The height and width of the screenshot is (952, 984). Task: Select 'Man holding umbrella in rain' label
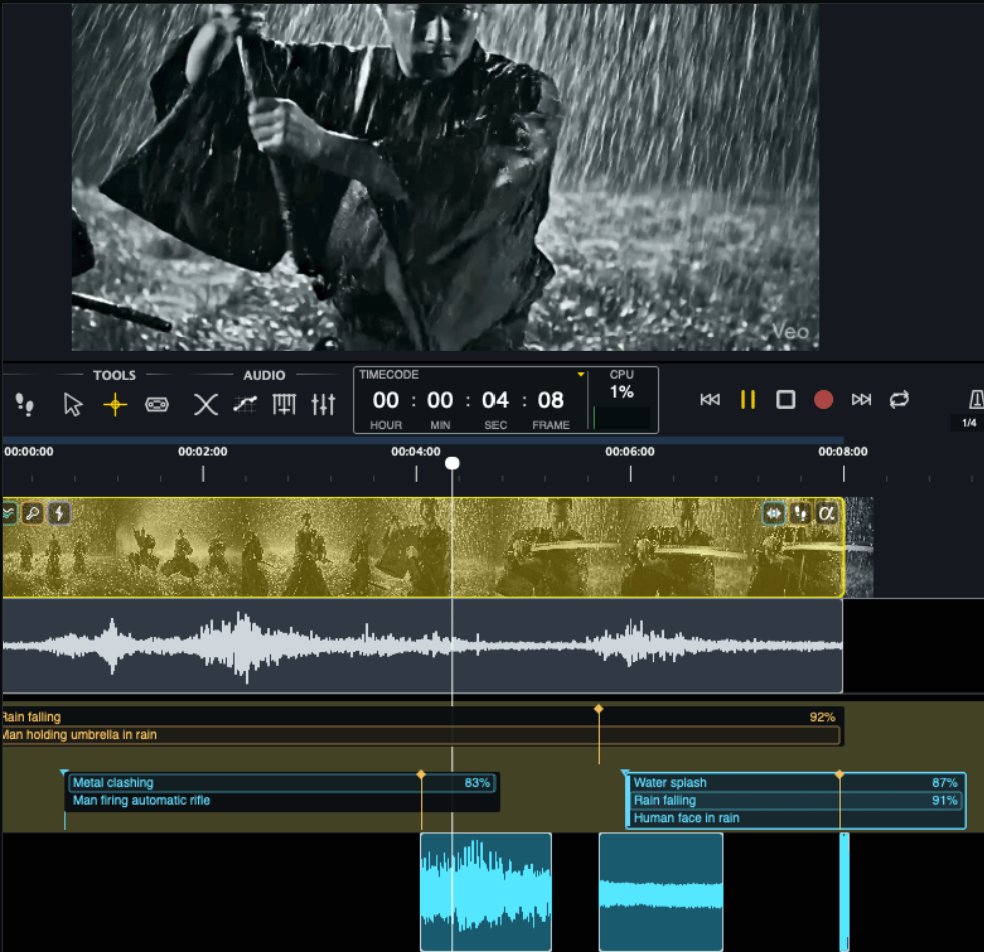pos(420,735)
